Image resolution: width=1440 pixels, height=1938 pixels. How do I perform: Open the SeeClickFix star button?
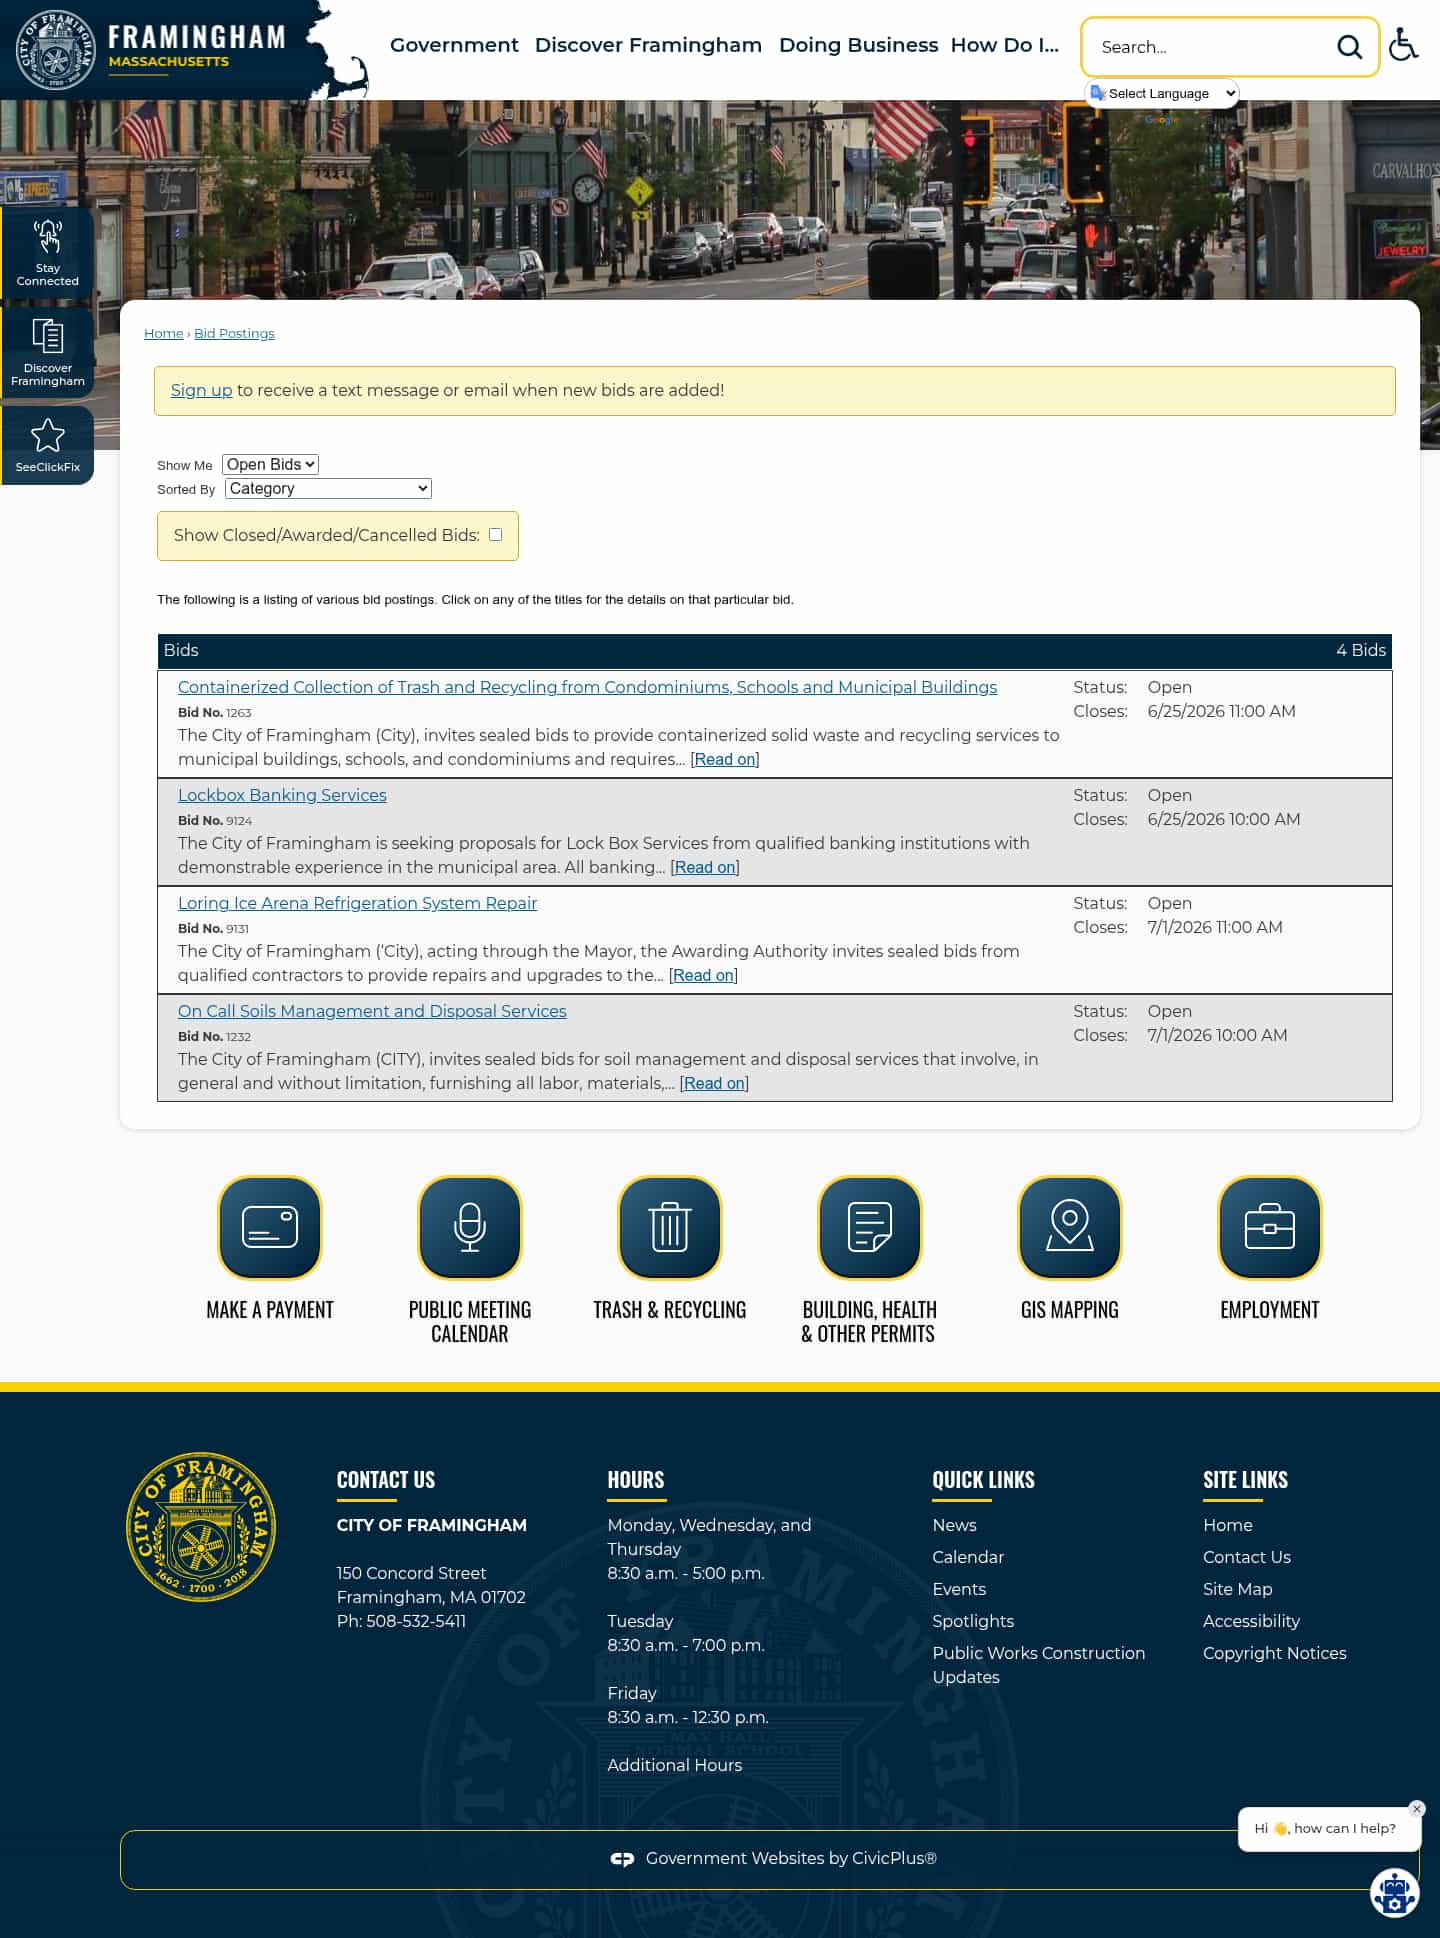pos(47,445)
